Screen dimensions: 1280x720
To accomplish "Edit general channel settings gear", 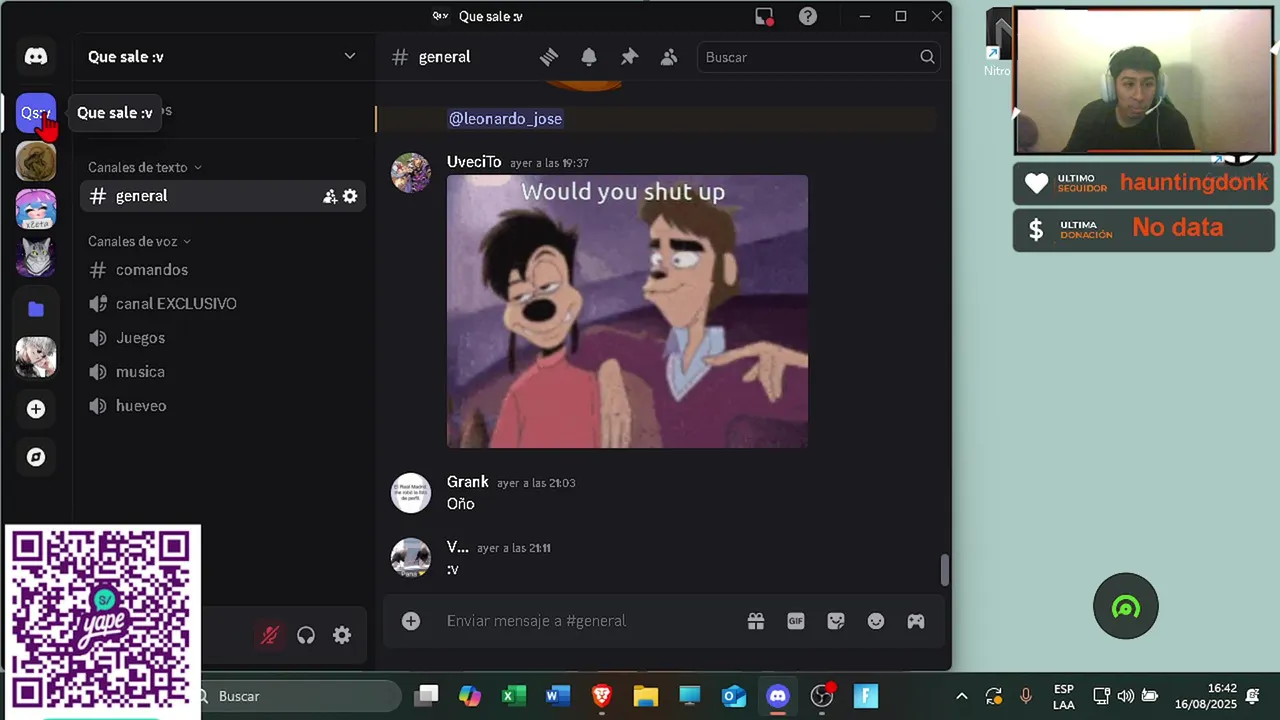I will pyautogui.click(x=350, y=197).
